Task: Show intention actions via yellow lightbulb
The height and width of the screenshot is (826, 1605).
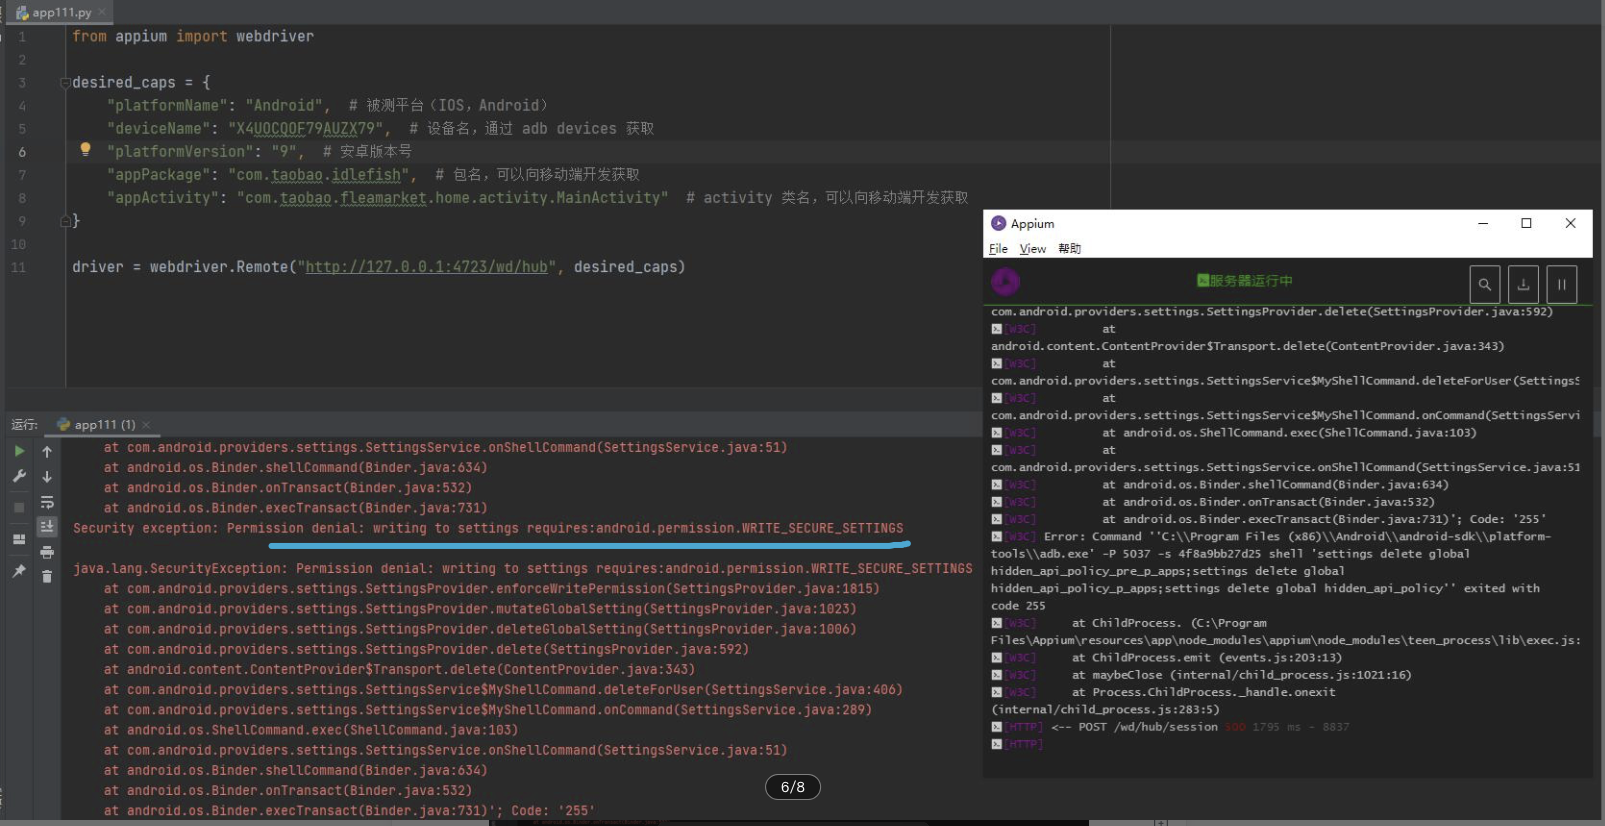Action: pyautogui.click(x=86, y=149)
